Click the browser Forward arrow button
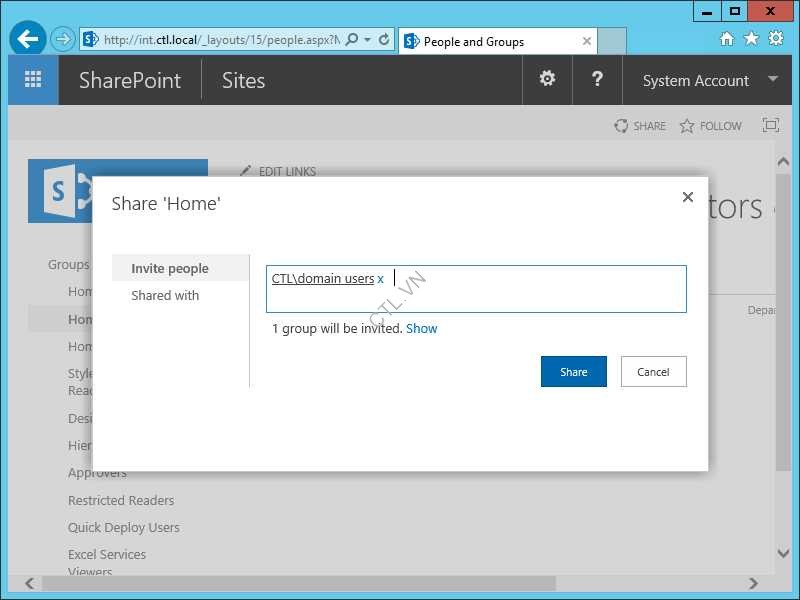Viewport: 800px width, 600px height. pyautogui.click(x=63, y=40)
